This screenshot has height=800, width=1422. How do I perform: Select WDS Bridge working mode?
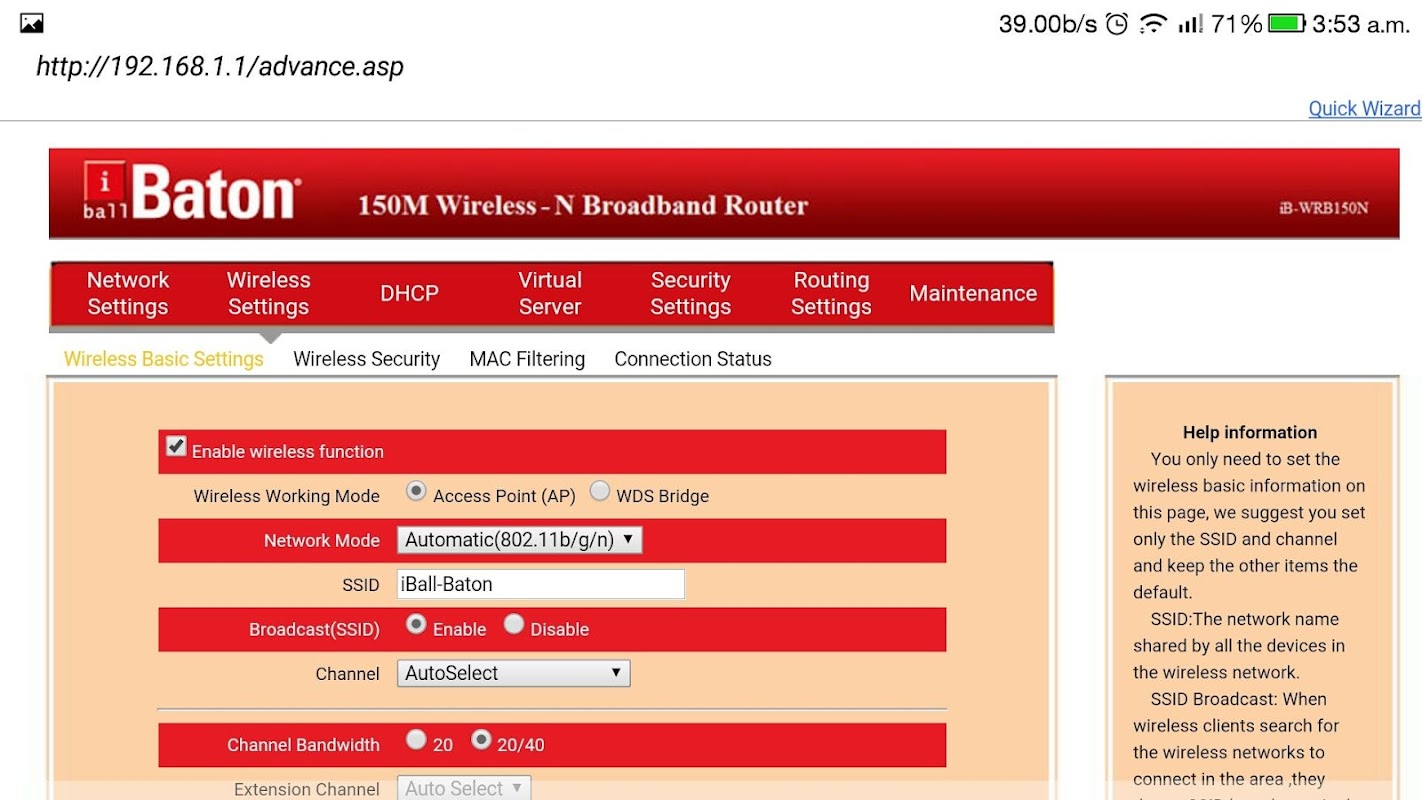click(x=600, y=491)
